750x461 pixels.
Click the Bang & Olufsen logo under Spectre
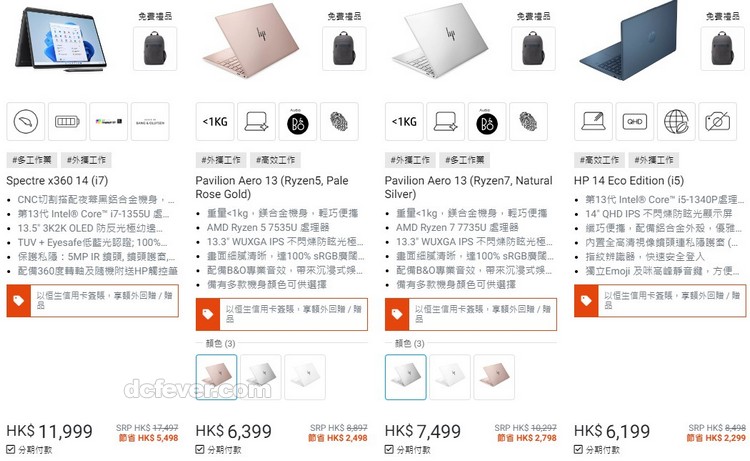(x=150, y=121)
